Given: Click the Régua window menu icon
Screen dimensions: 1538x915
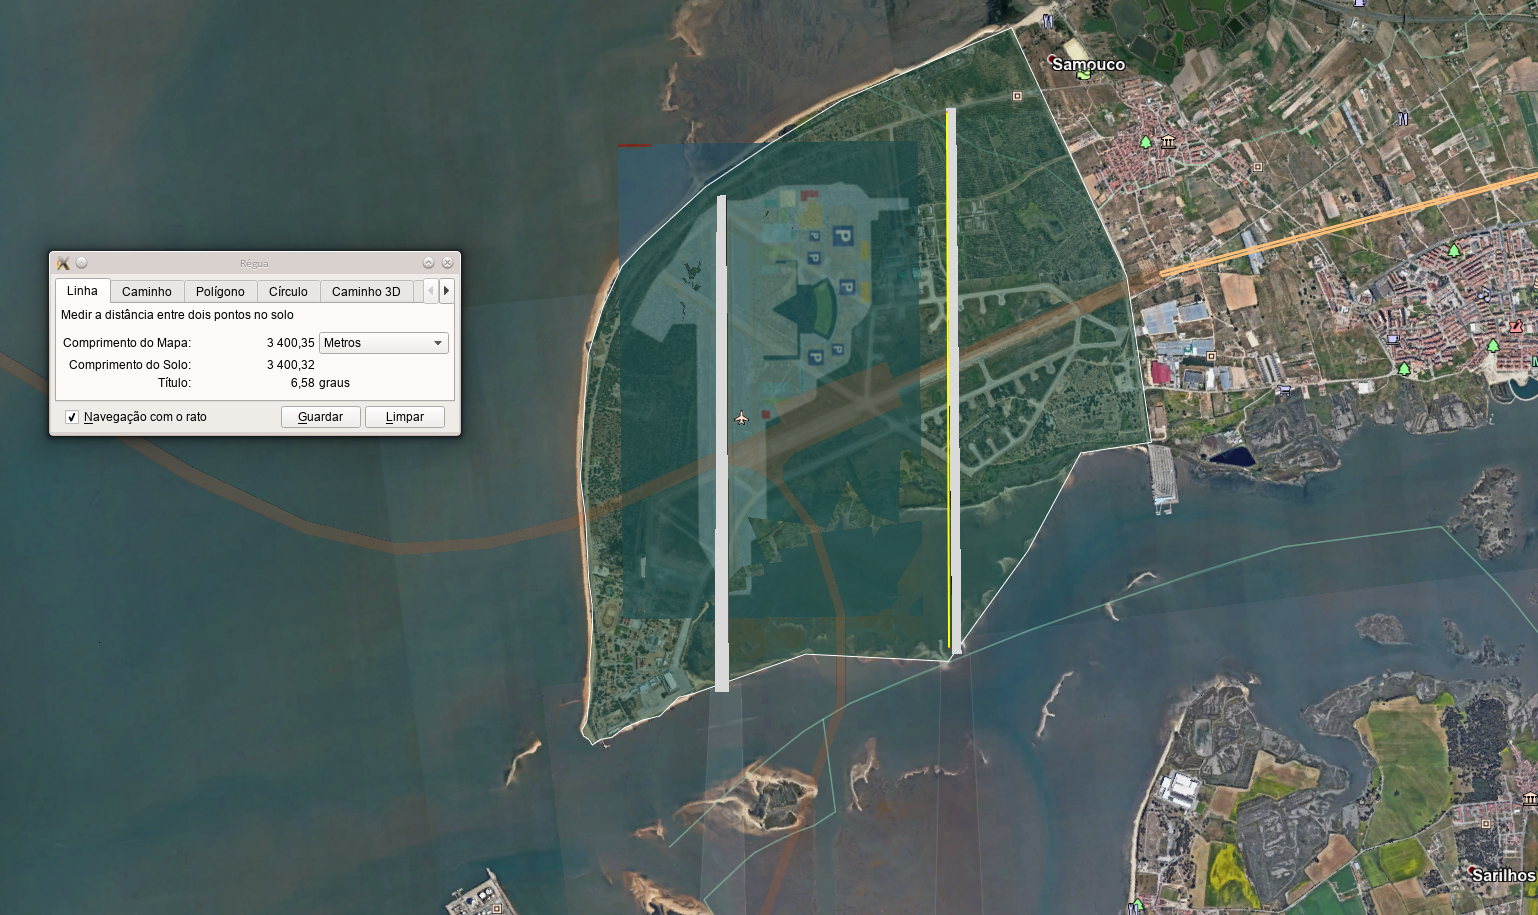Looking at the screenshot, I should coord(63,263).
